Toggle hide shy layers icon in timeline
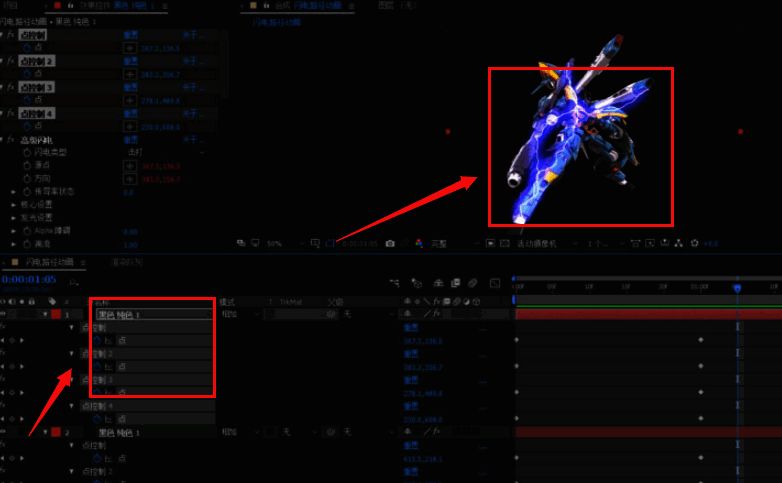 click(438, 283)
